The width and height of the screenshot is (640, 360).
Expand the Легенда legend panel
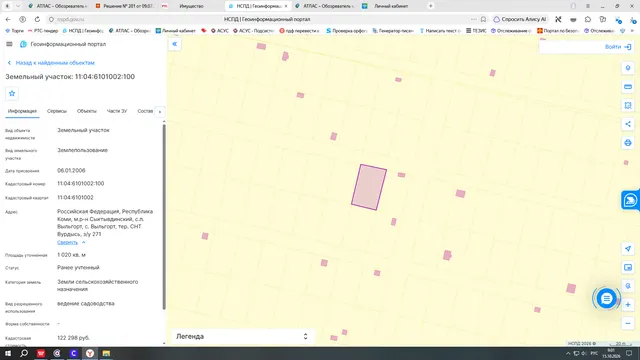coord(242,336)
